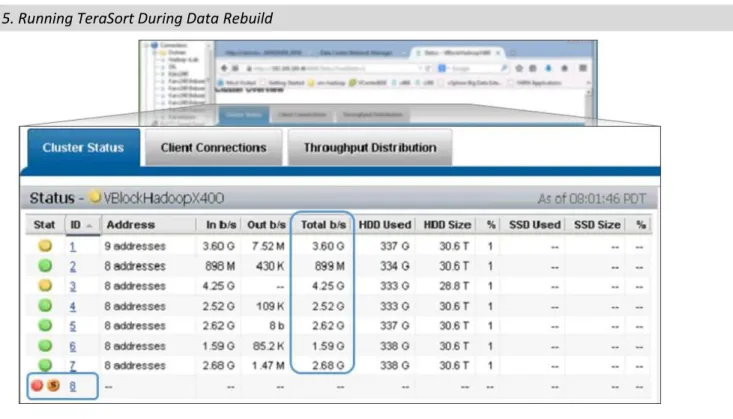Open the Throughput Distribution tab
Viewport: 733px width, 419px height.
[370, 147]
